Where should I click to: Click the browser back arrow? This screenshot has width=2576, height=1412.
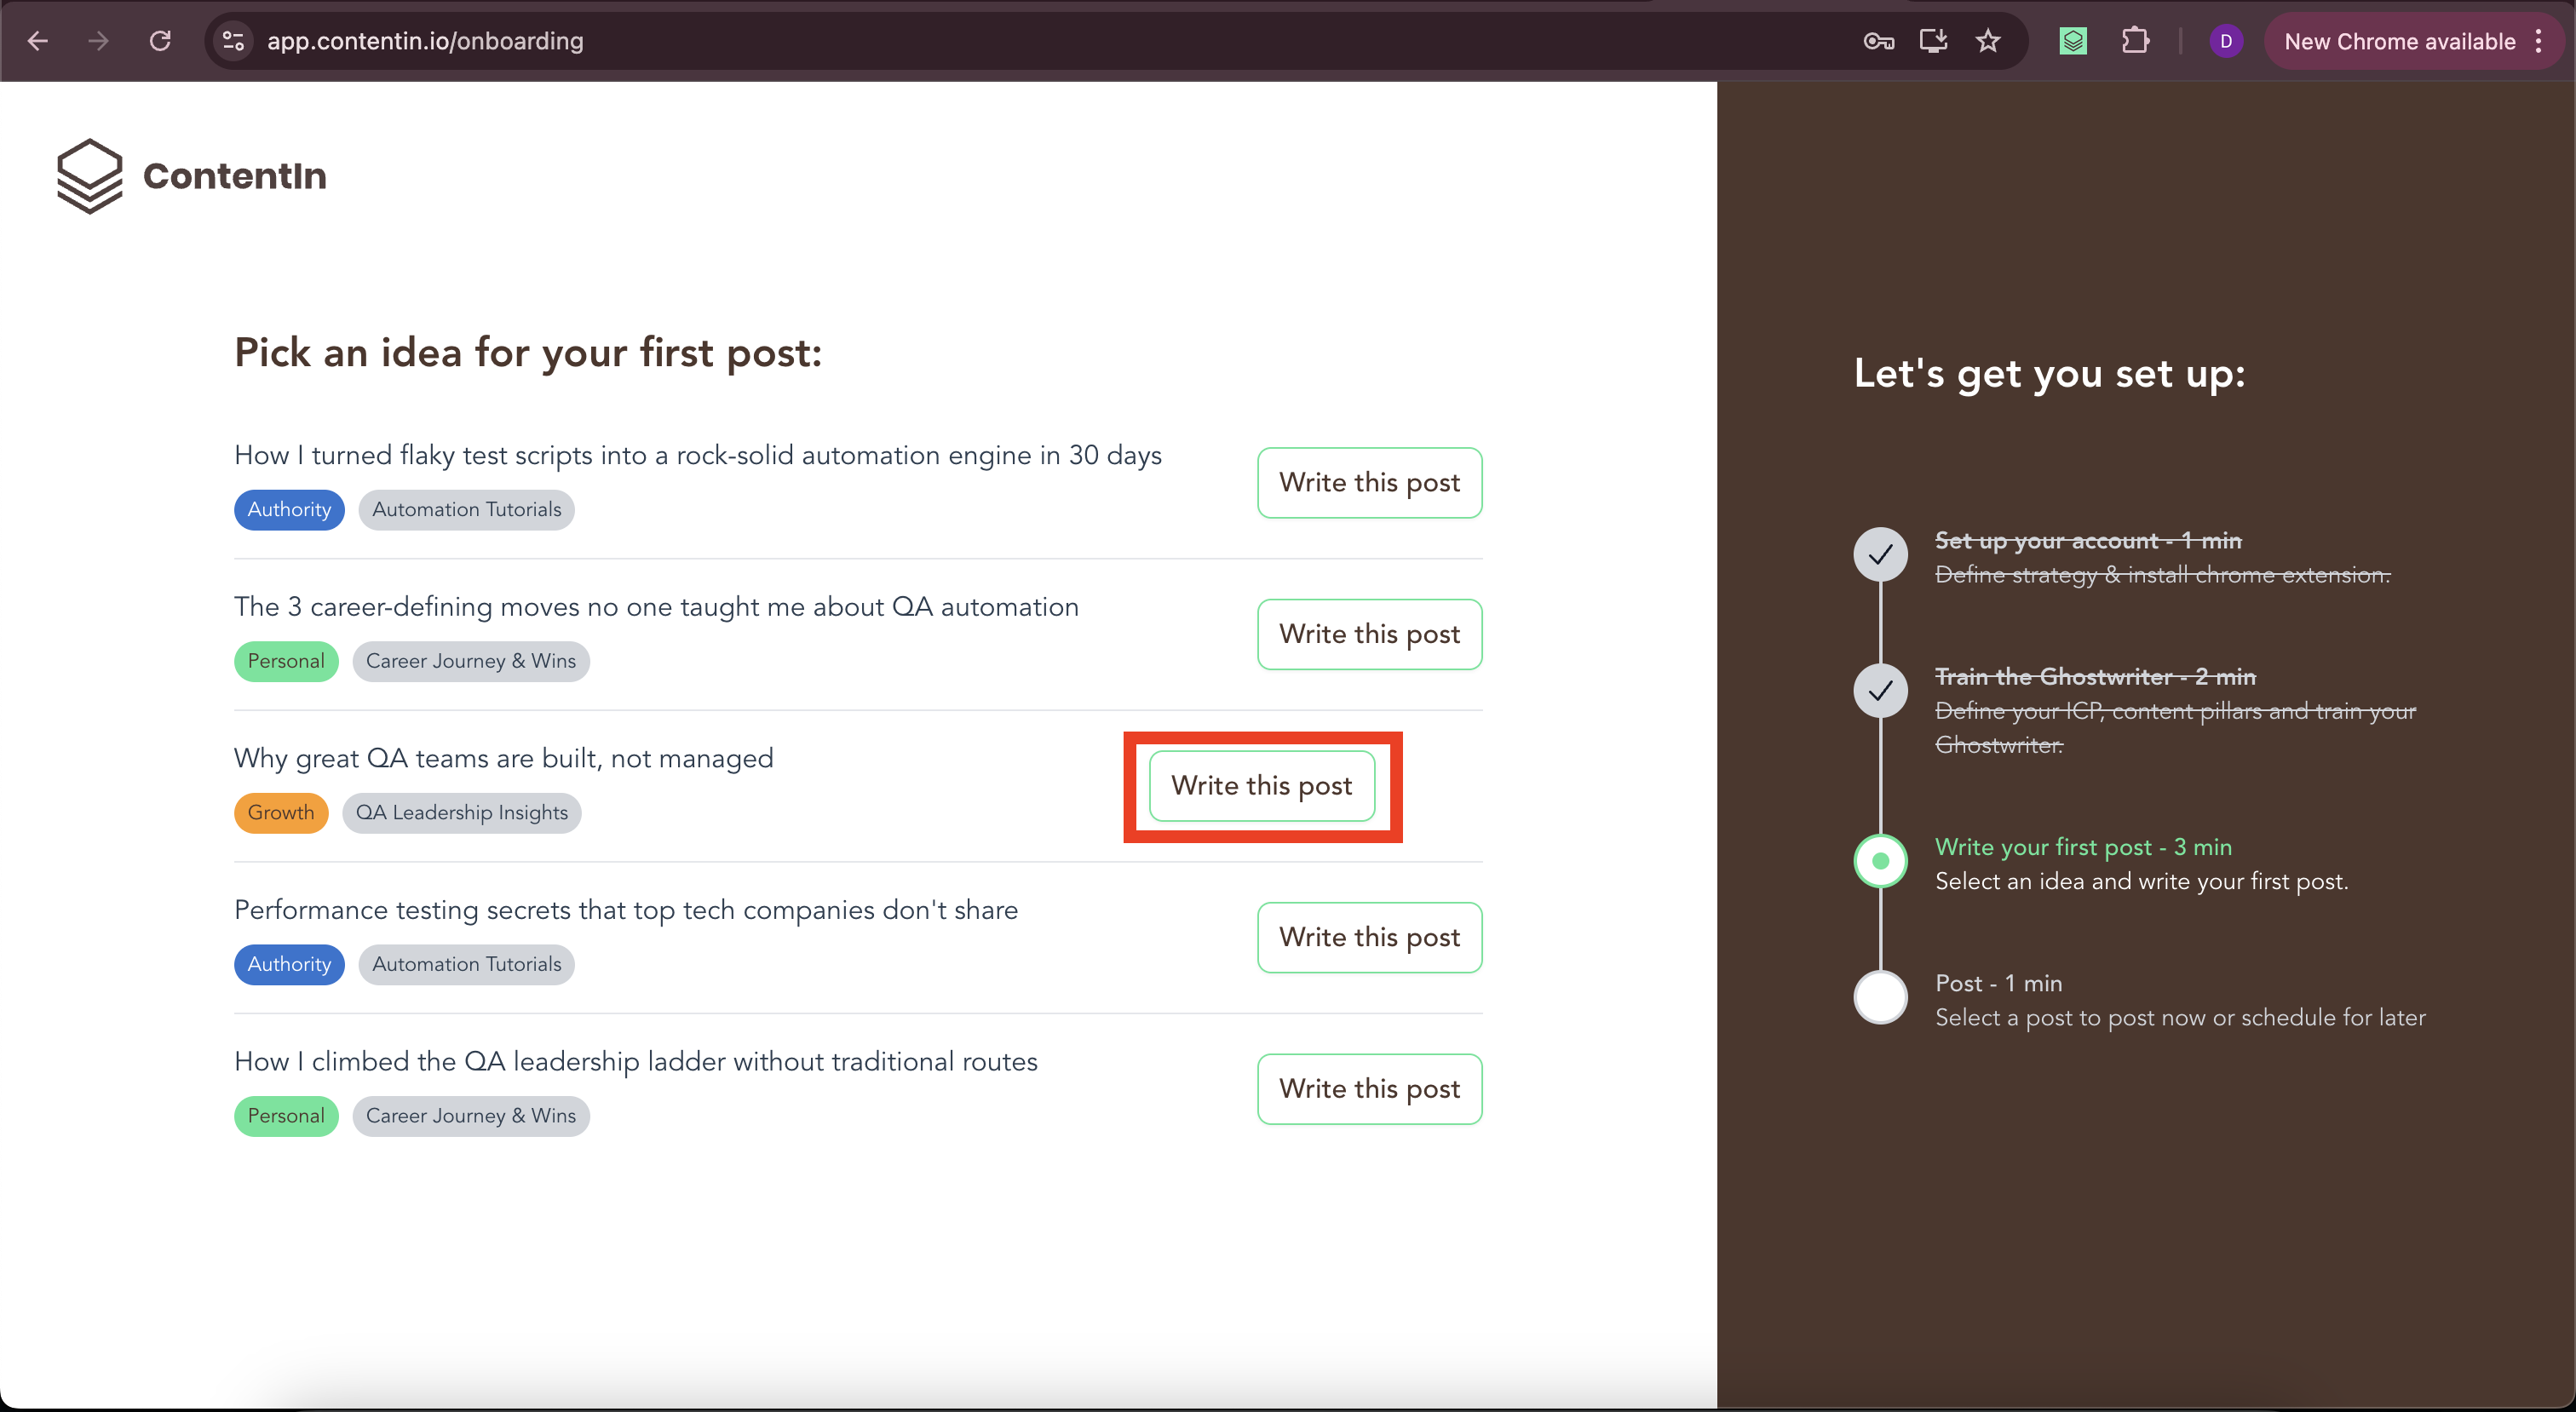38,41
